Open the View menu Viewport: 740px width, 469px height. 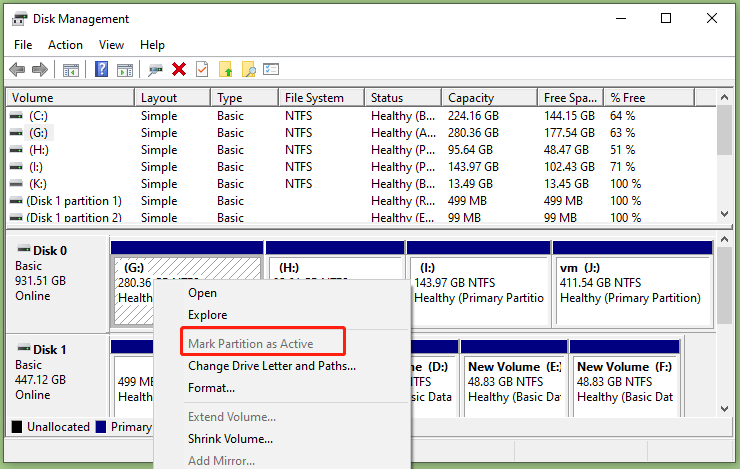[111, 45]
